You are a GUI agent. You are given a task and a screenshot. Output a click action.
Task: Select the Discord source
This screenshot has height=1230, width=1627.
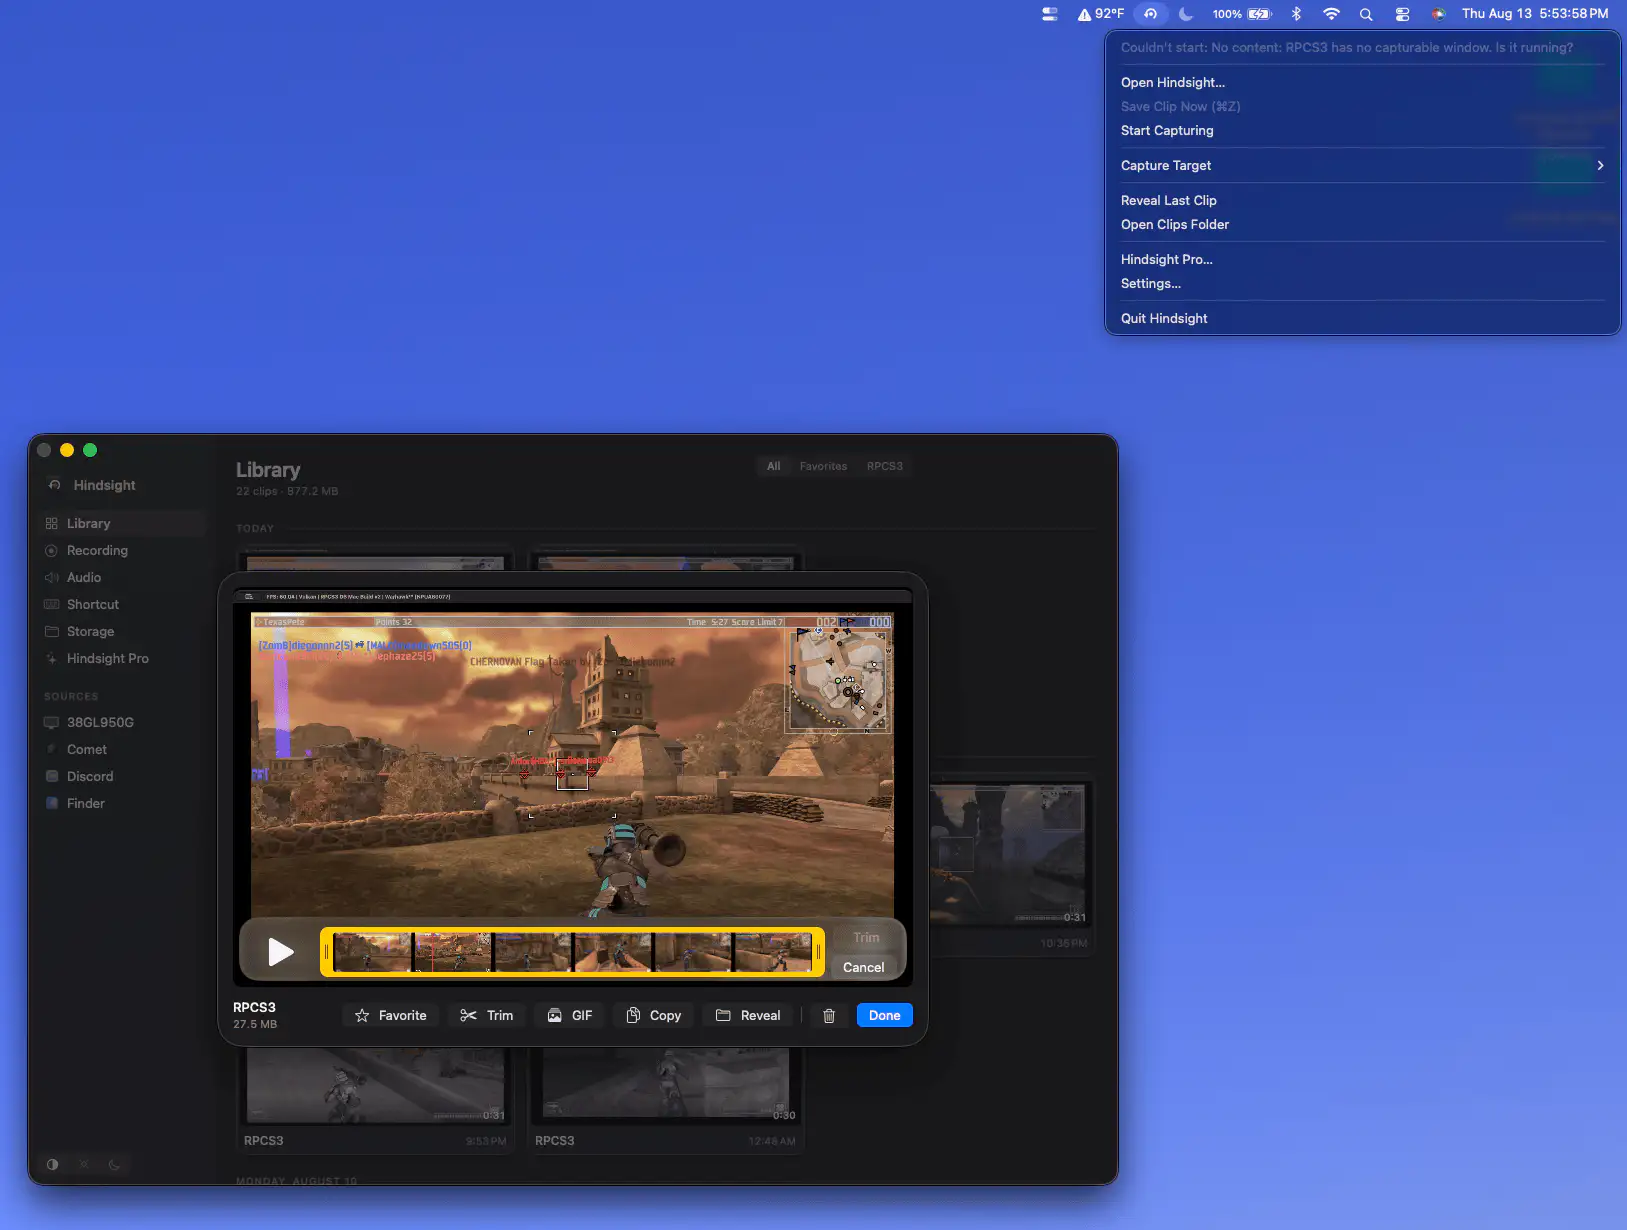point(122,776)
